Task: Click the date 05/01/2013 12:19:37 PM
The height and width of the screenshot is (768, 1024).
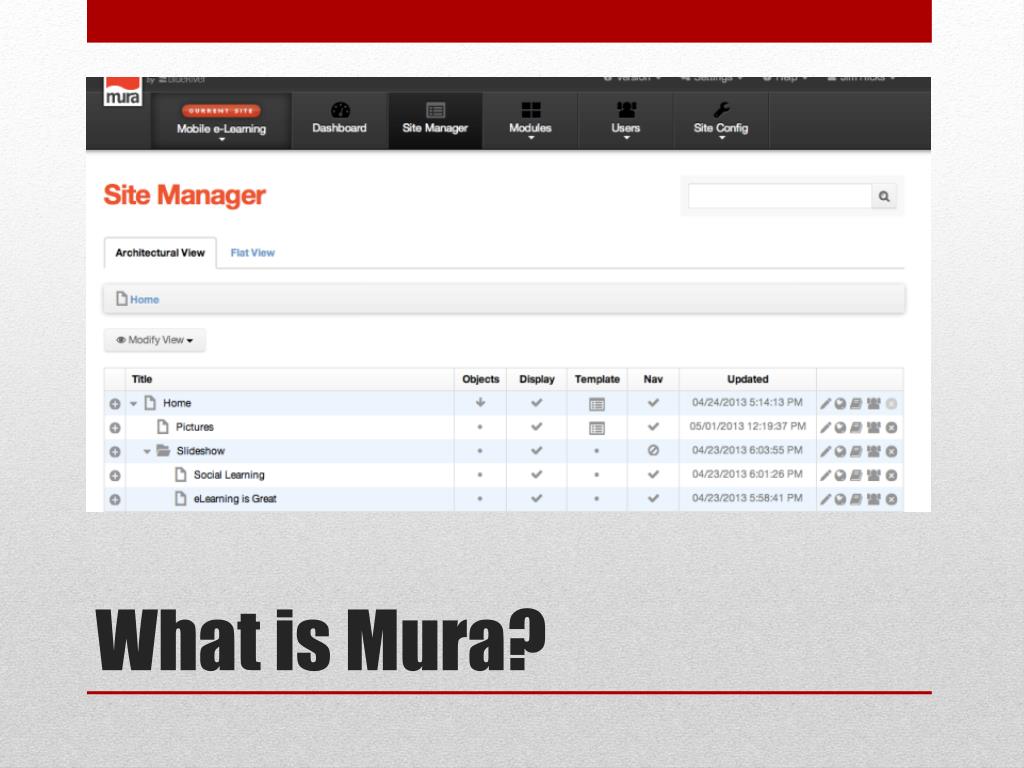Action: pos(748,426)
